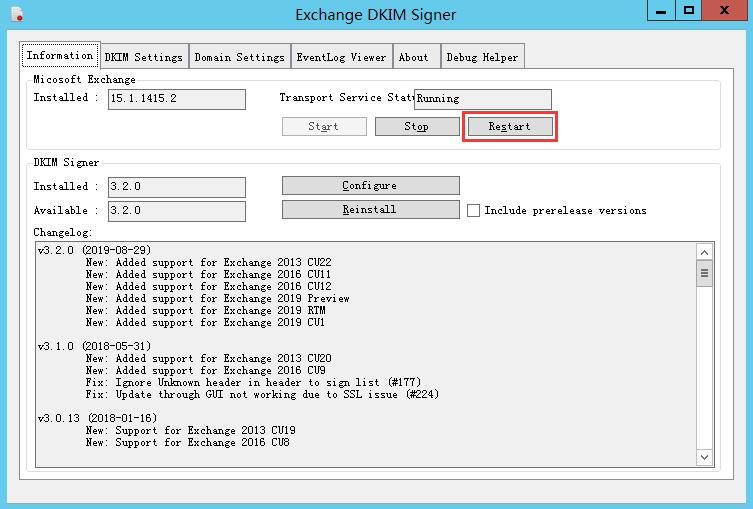Click the DKIM Signer installed version field
The image size is (753, 509).
coord(174,187)
